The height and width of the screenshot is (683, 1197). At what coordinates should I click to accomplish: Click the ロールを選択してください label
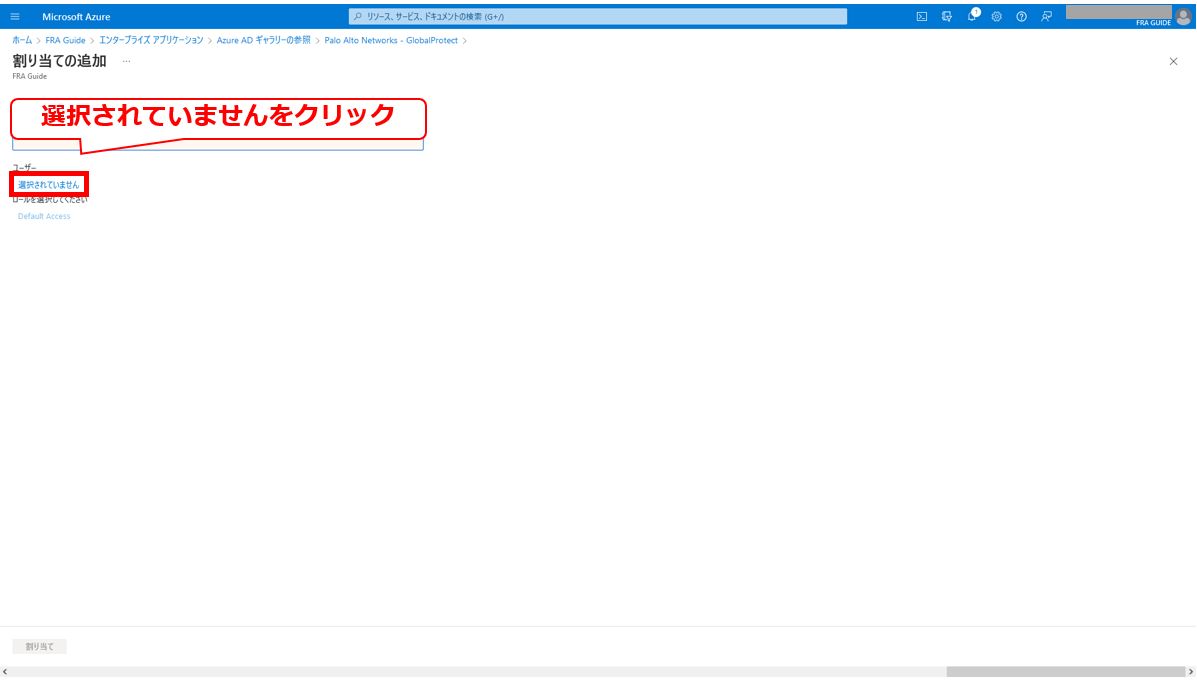tap(50, 199)
